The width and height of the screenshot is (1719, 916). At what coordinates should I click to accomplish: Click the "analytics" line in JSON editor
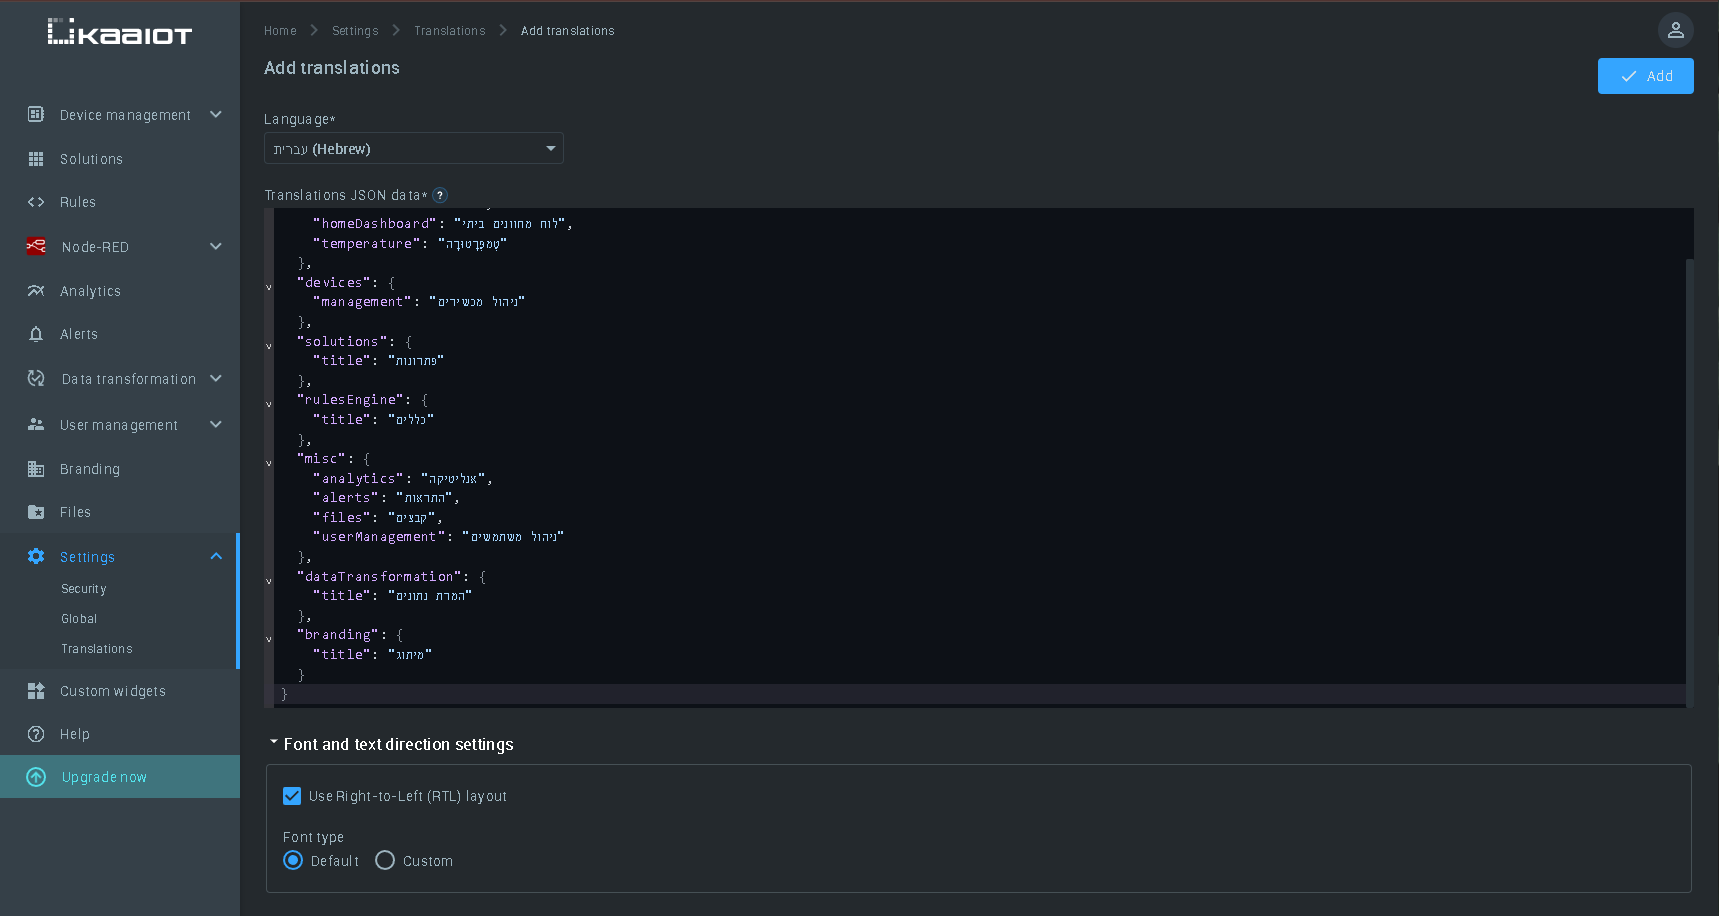tap(403, 478)
